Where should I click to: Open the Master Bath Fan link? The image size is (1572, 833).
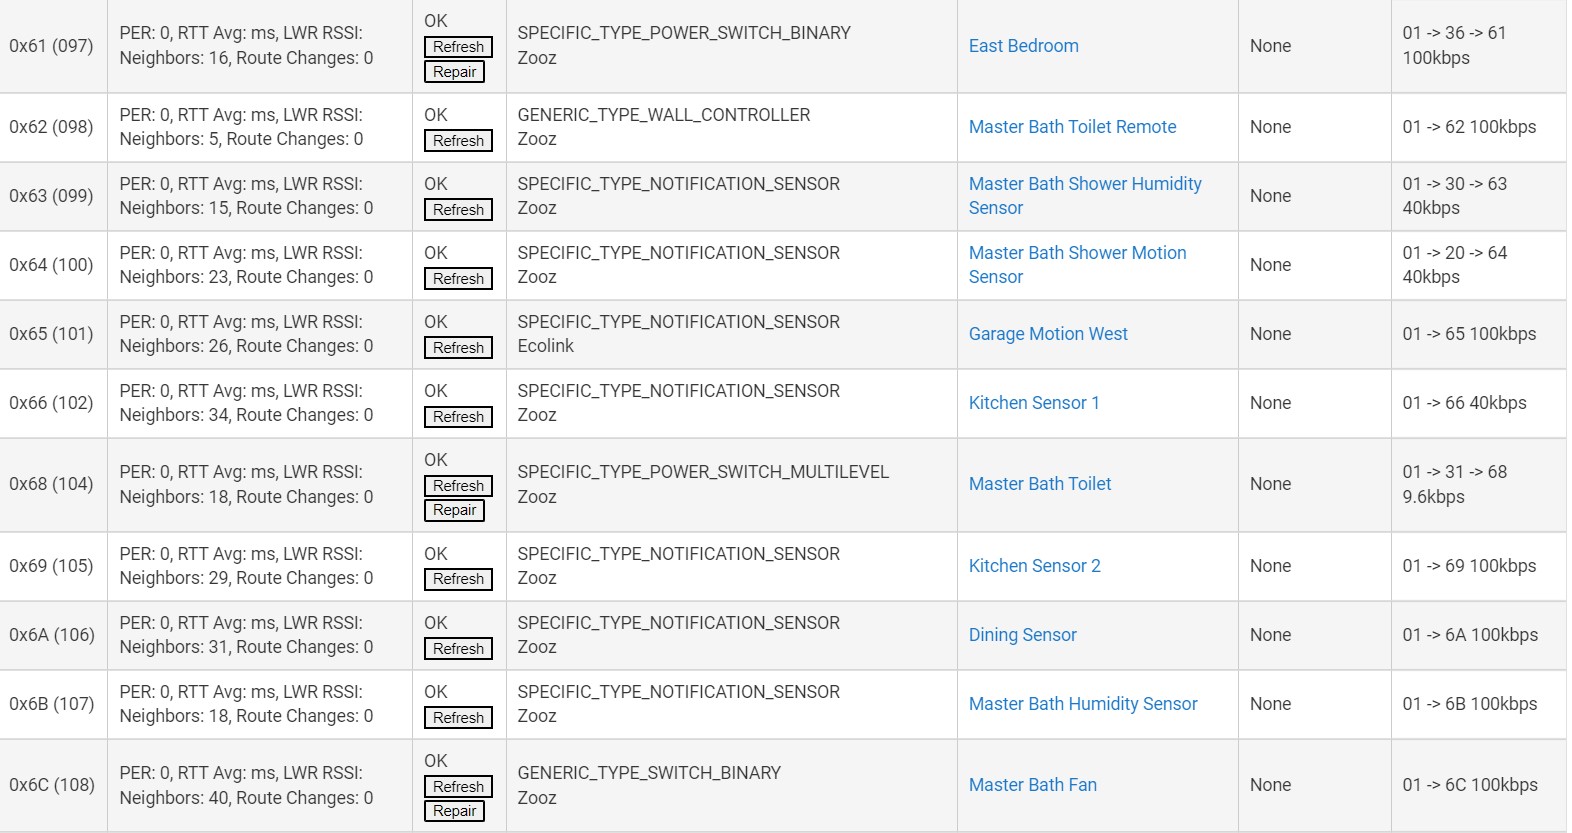1032,785
